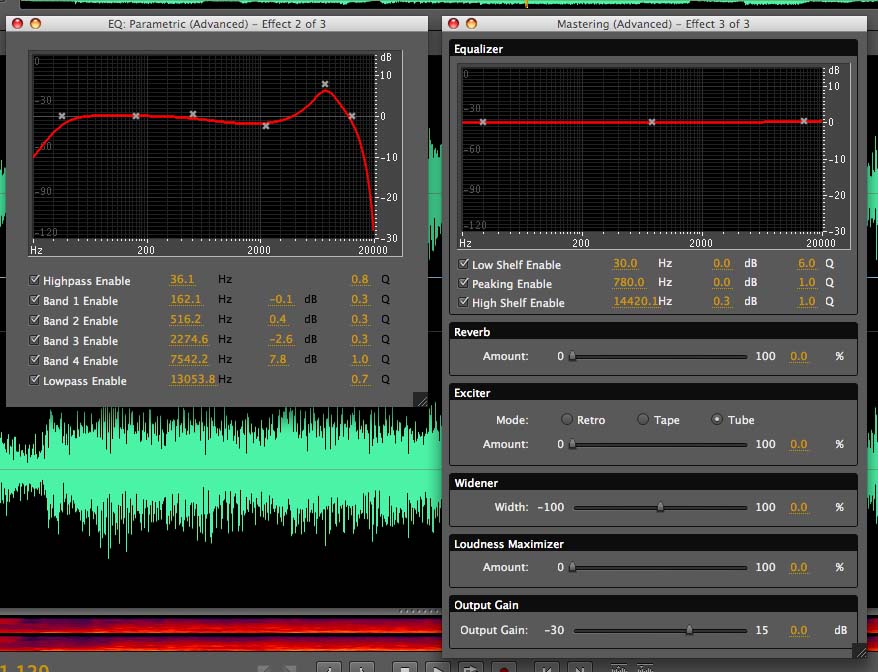Click the Output Gain value field

click(797, 630)
